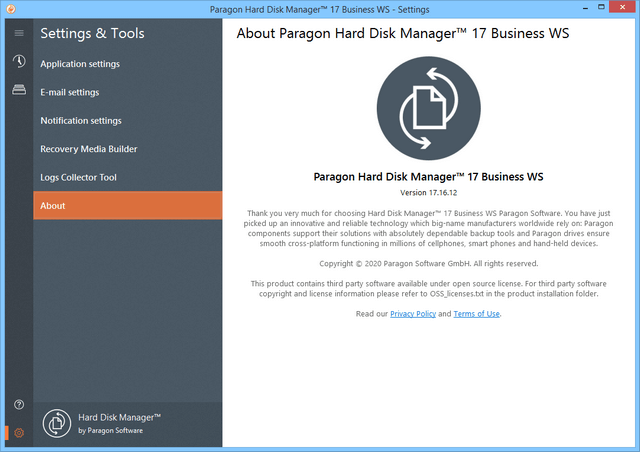Maximize the Settings window
Screen dimensions: 640x452
pos(601,7)
